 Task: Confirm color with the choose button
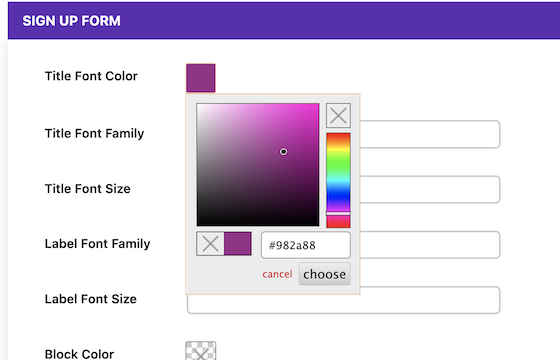325,274
